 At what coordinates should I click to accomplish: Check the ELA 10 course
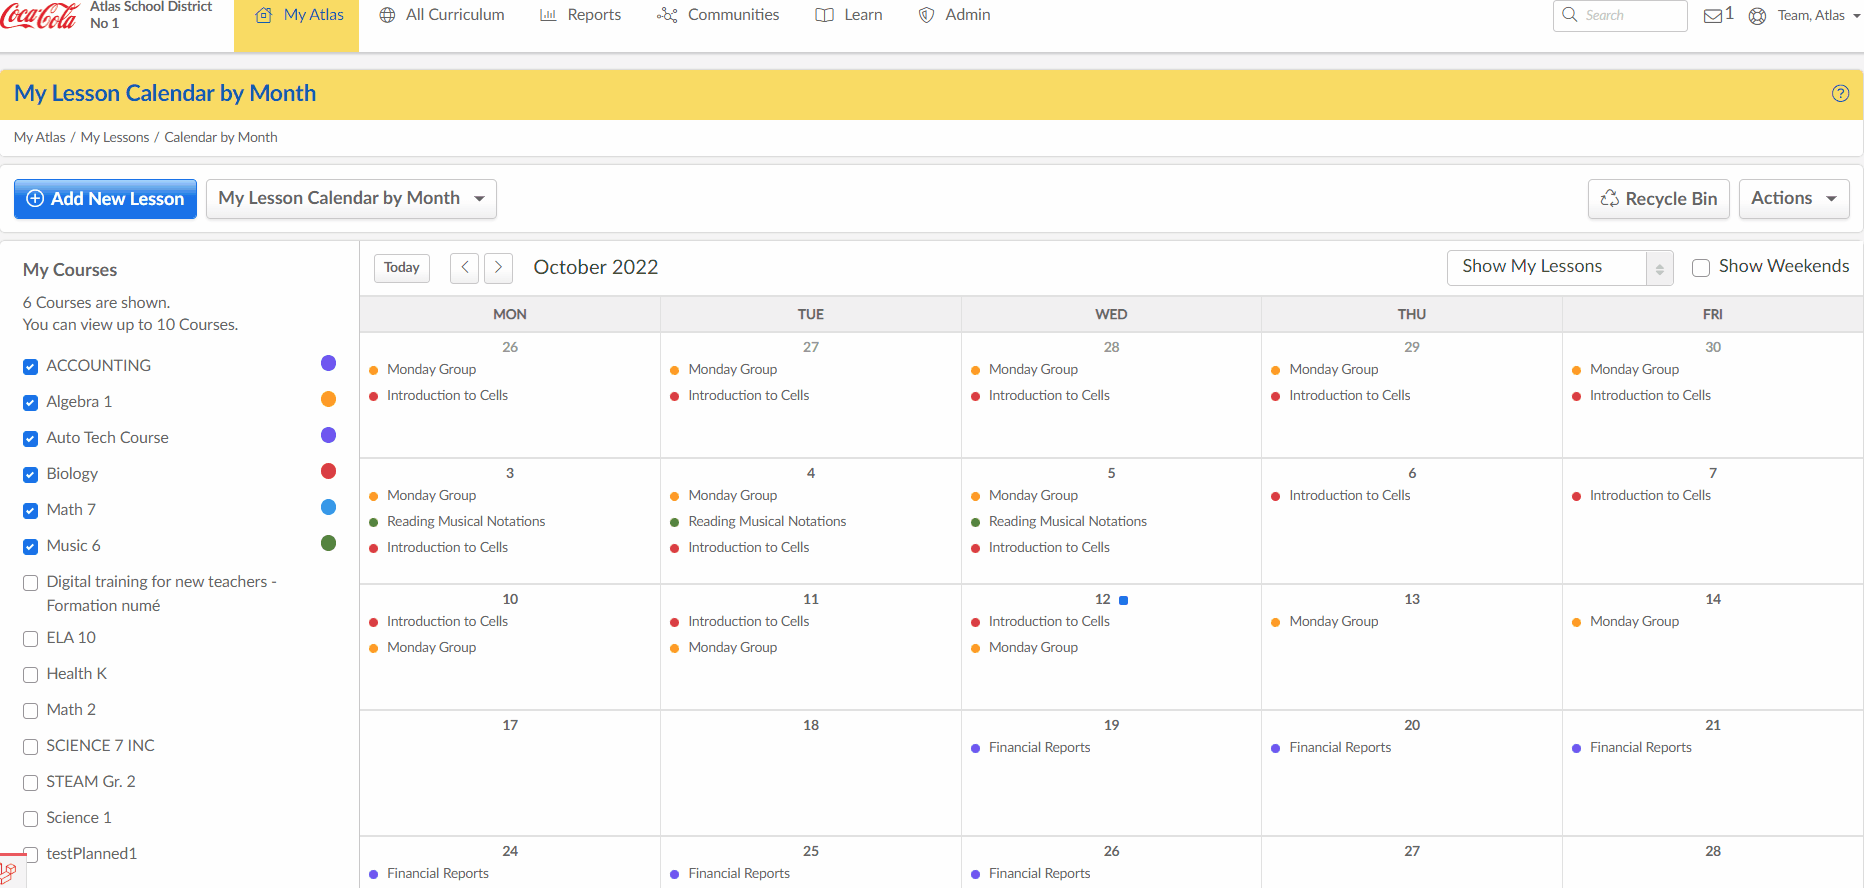click(31, 638)
